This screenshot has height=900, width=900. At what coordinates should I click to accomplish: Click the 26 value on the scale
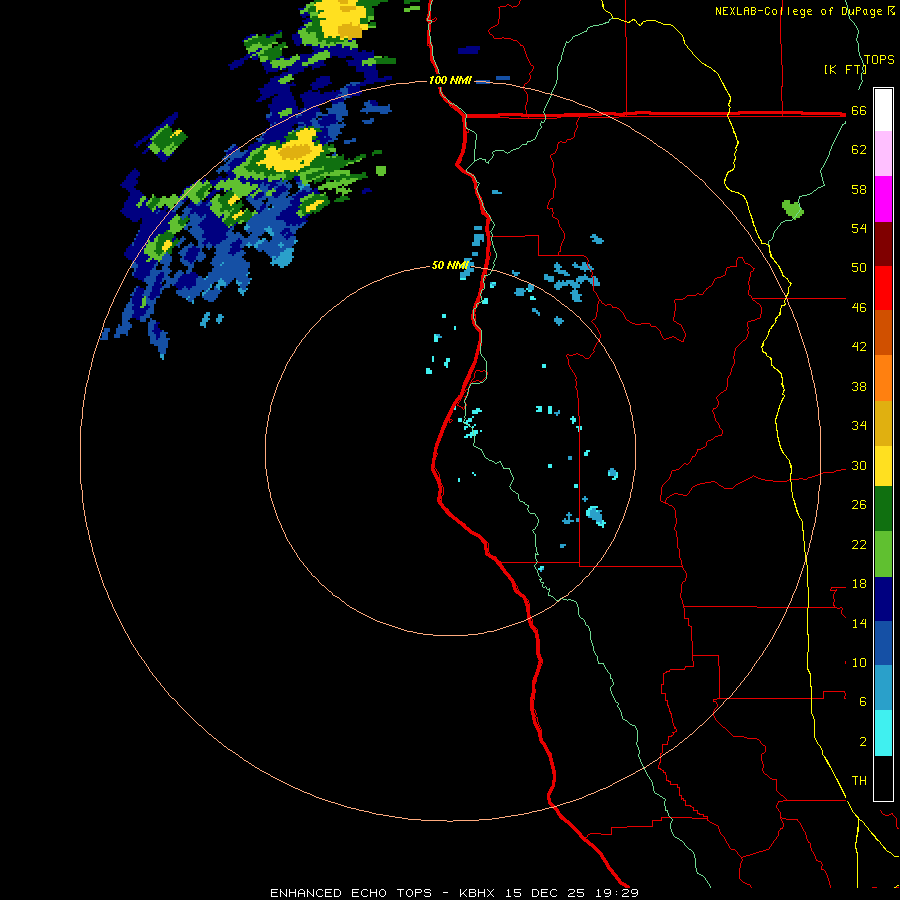tap(859, 505)
